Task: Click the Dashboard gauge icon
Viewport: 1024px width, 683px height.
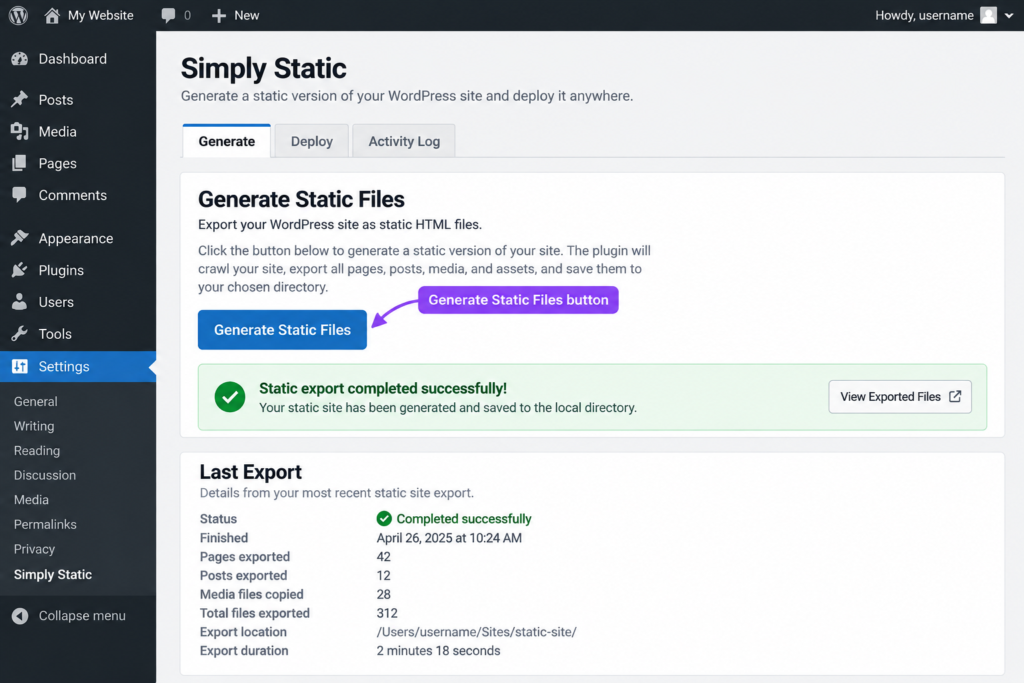Action: [x=20, y=59]
